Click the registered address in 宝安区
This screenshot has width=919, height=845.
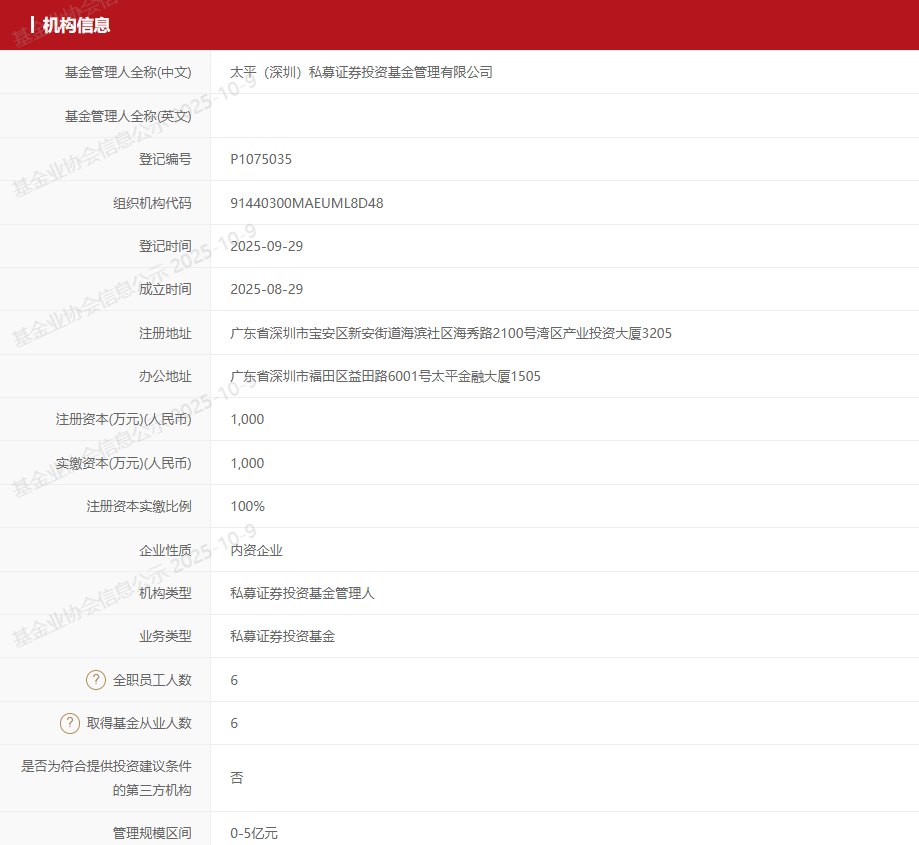pyautogui.click(x=450, y=333)
